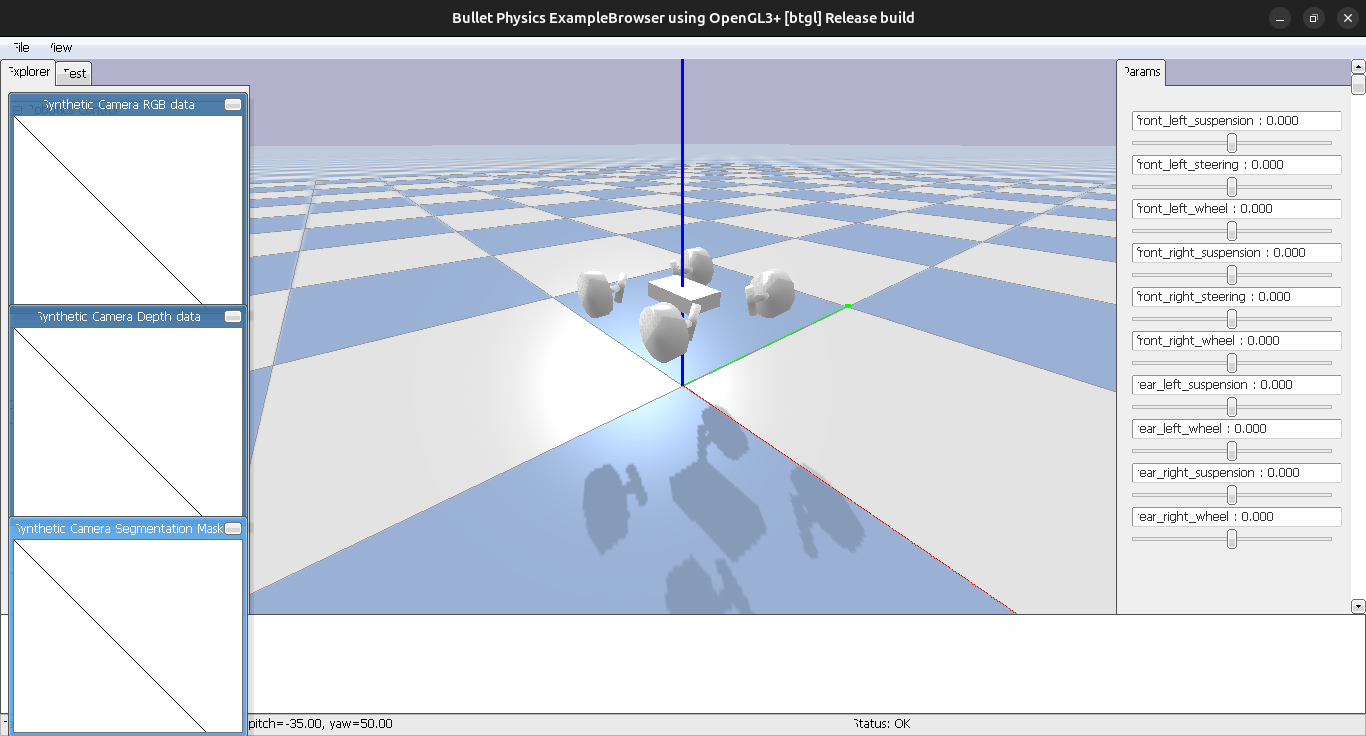Screen dimensions: 1366x736
Task: Click the rear_left_suspension value field
Action: [x=1237, y=385]
